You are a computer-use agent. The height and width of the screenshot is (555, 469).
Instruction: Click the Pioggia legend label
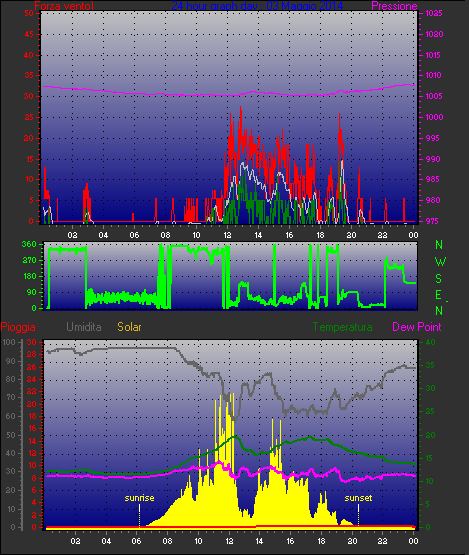tap(18, 327)
